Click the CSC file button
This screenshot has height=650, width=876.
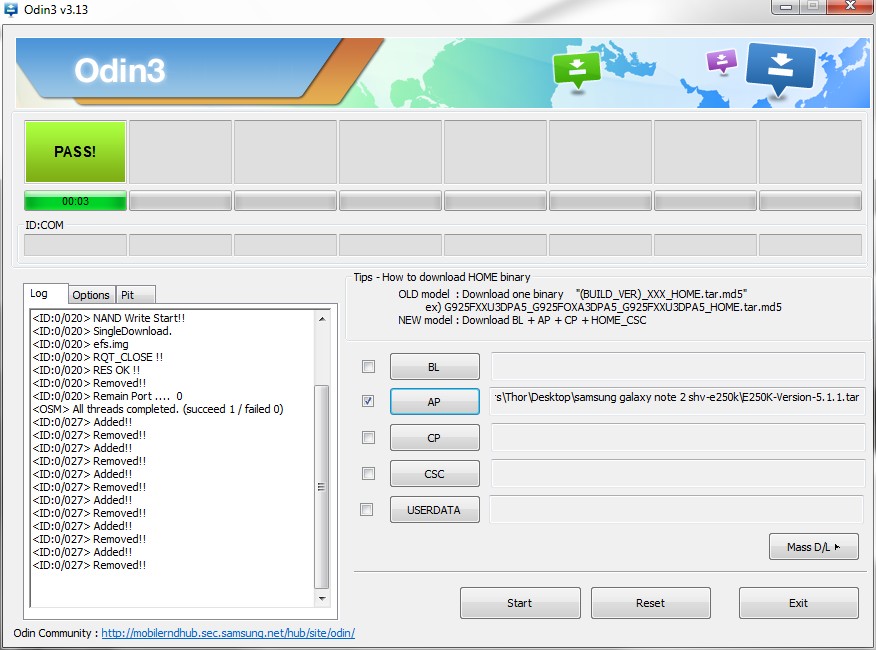pyautogui.click(x=435, y=474)
